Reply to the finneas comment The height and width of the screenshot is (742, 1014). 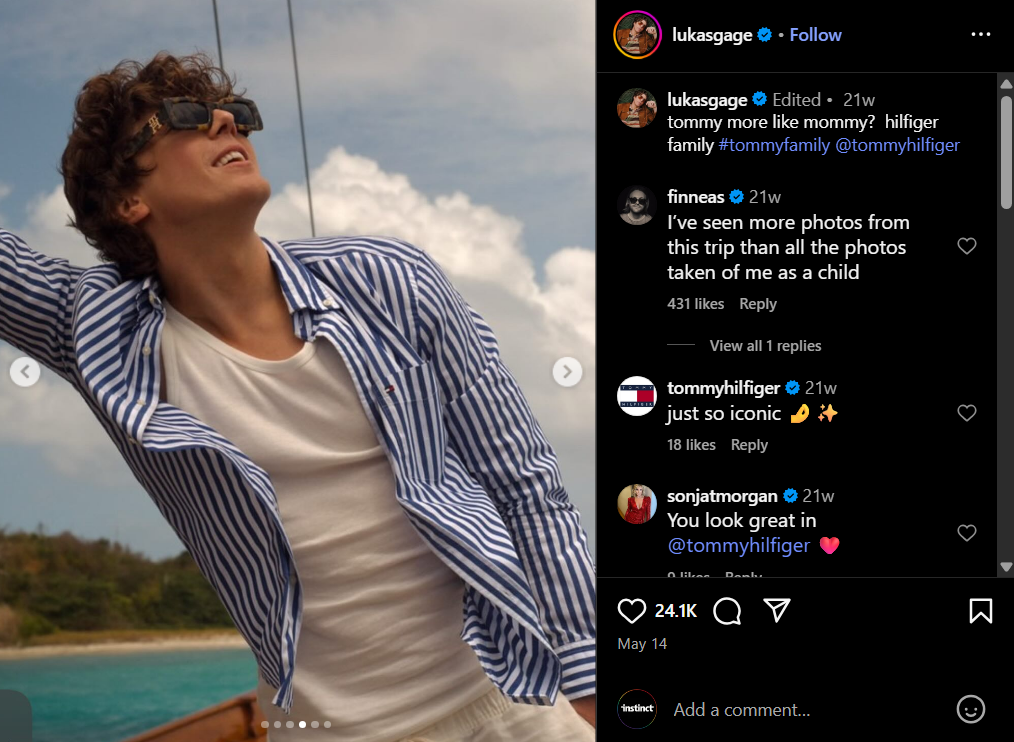click(758, 304)
